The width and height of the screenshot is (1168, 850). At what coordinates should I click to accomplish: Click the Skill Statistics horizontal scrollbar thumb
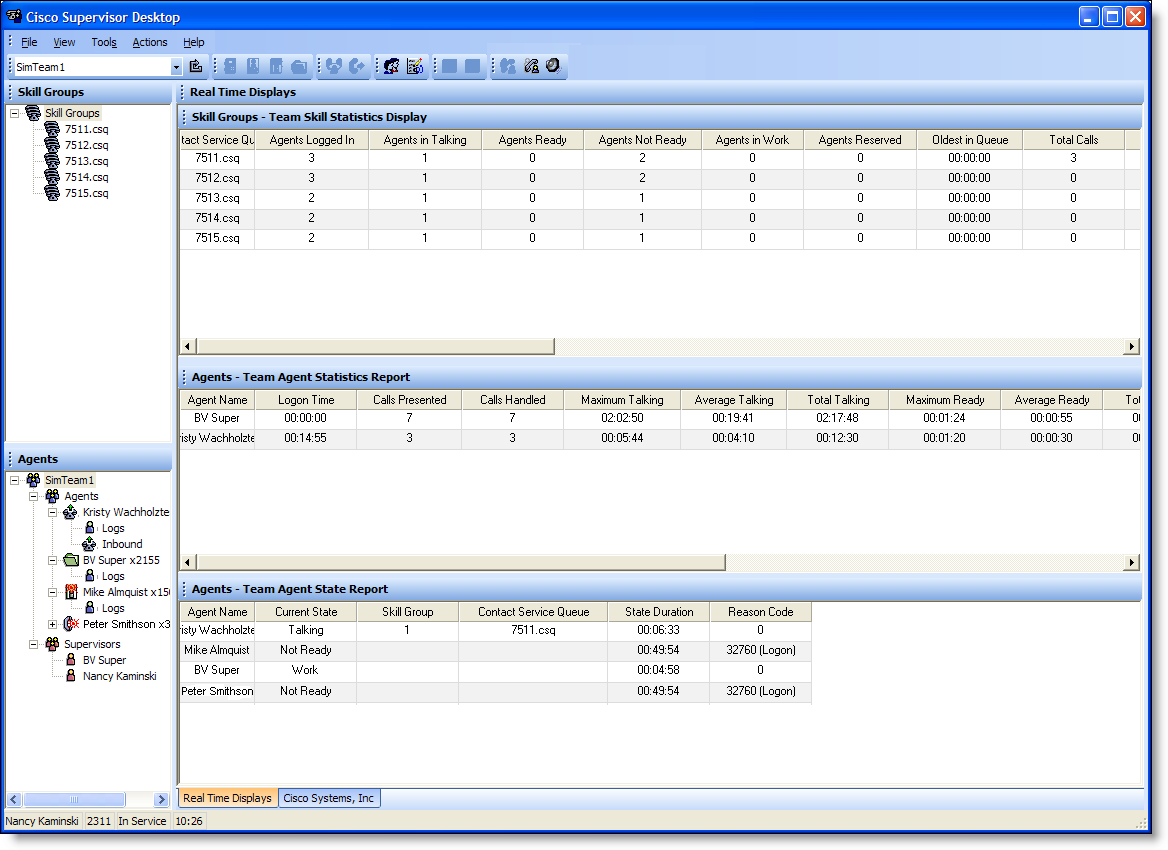click(x=375, y=346)
